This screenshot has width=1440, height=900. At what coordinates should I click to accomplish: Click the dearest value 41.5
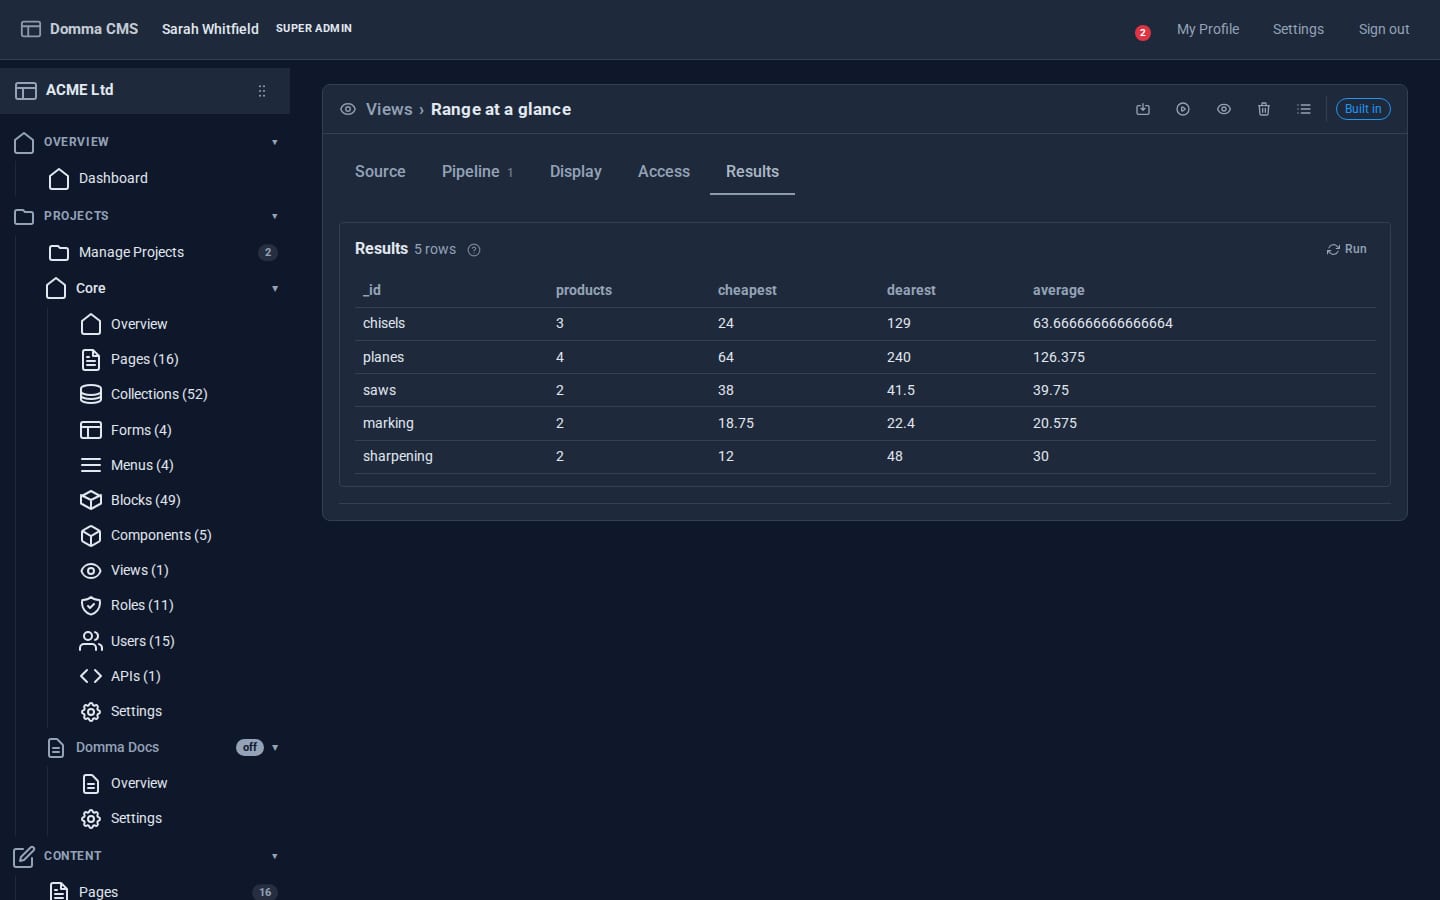point(901,390)
